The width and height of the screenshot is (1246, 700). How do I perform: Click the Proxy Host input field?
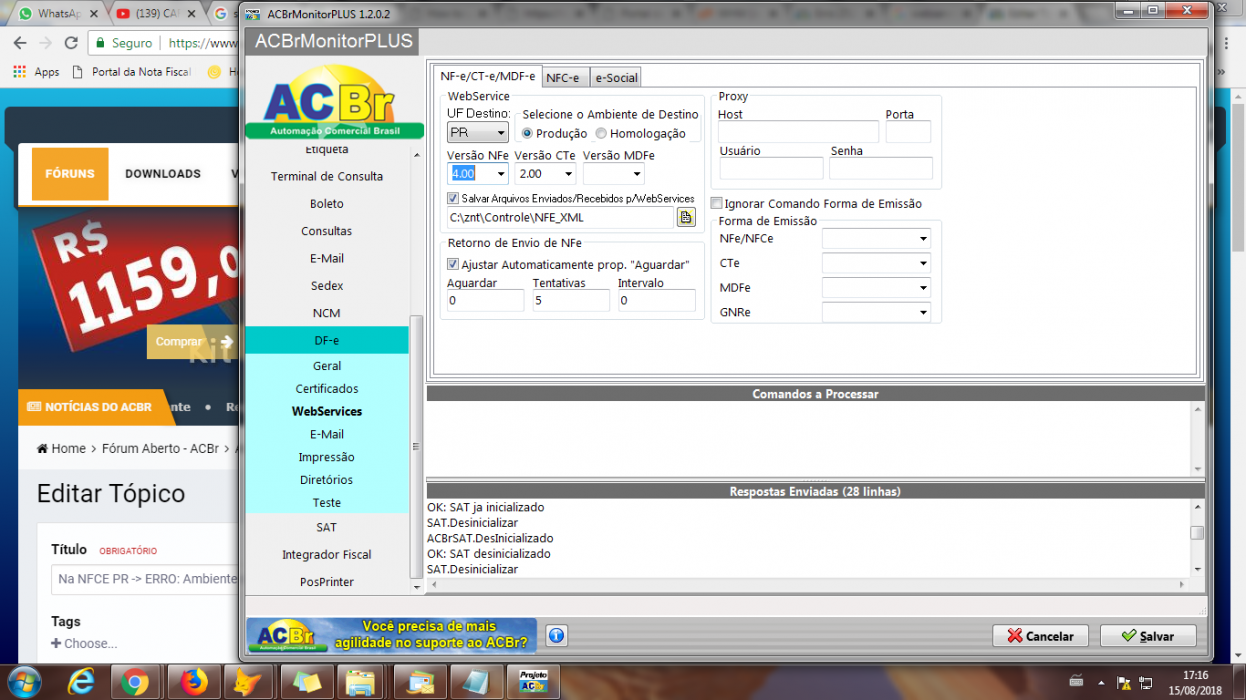[798, 132]
